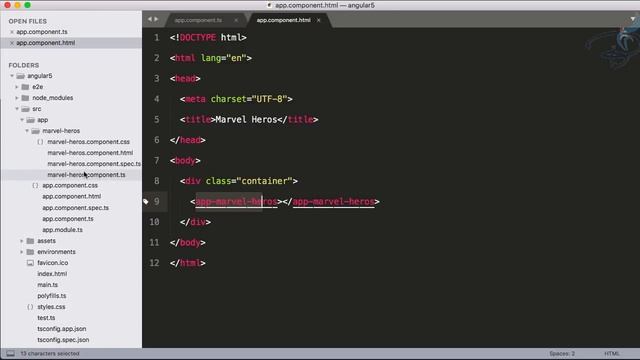Screen dimensions: 640x360
Task: Switch to the app.component.ts tab
Action: click(x=198, y=20)
